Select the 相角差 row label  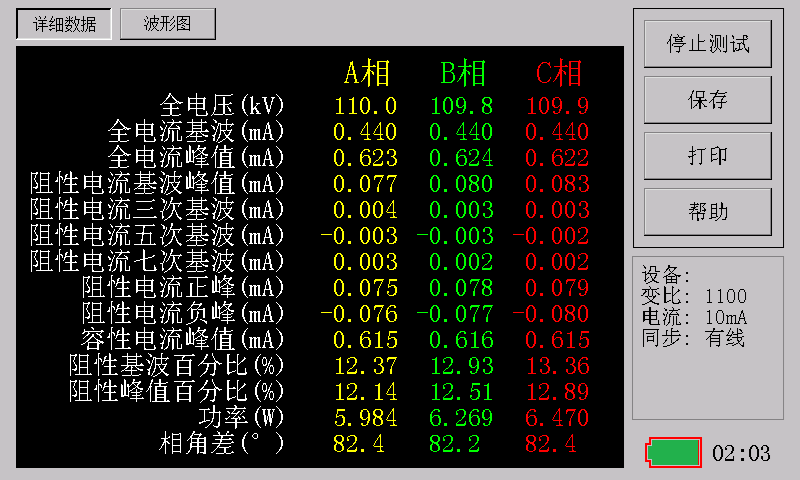point(221,443)
